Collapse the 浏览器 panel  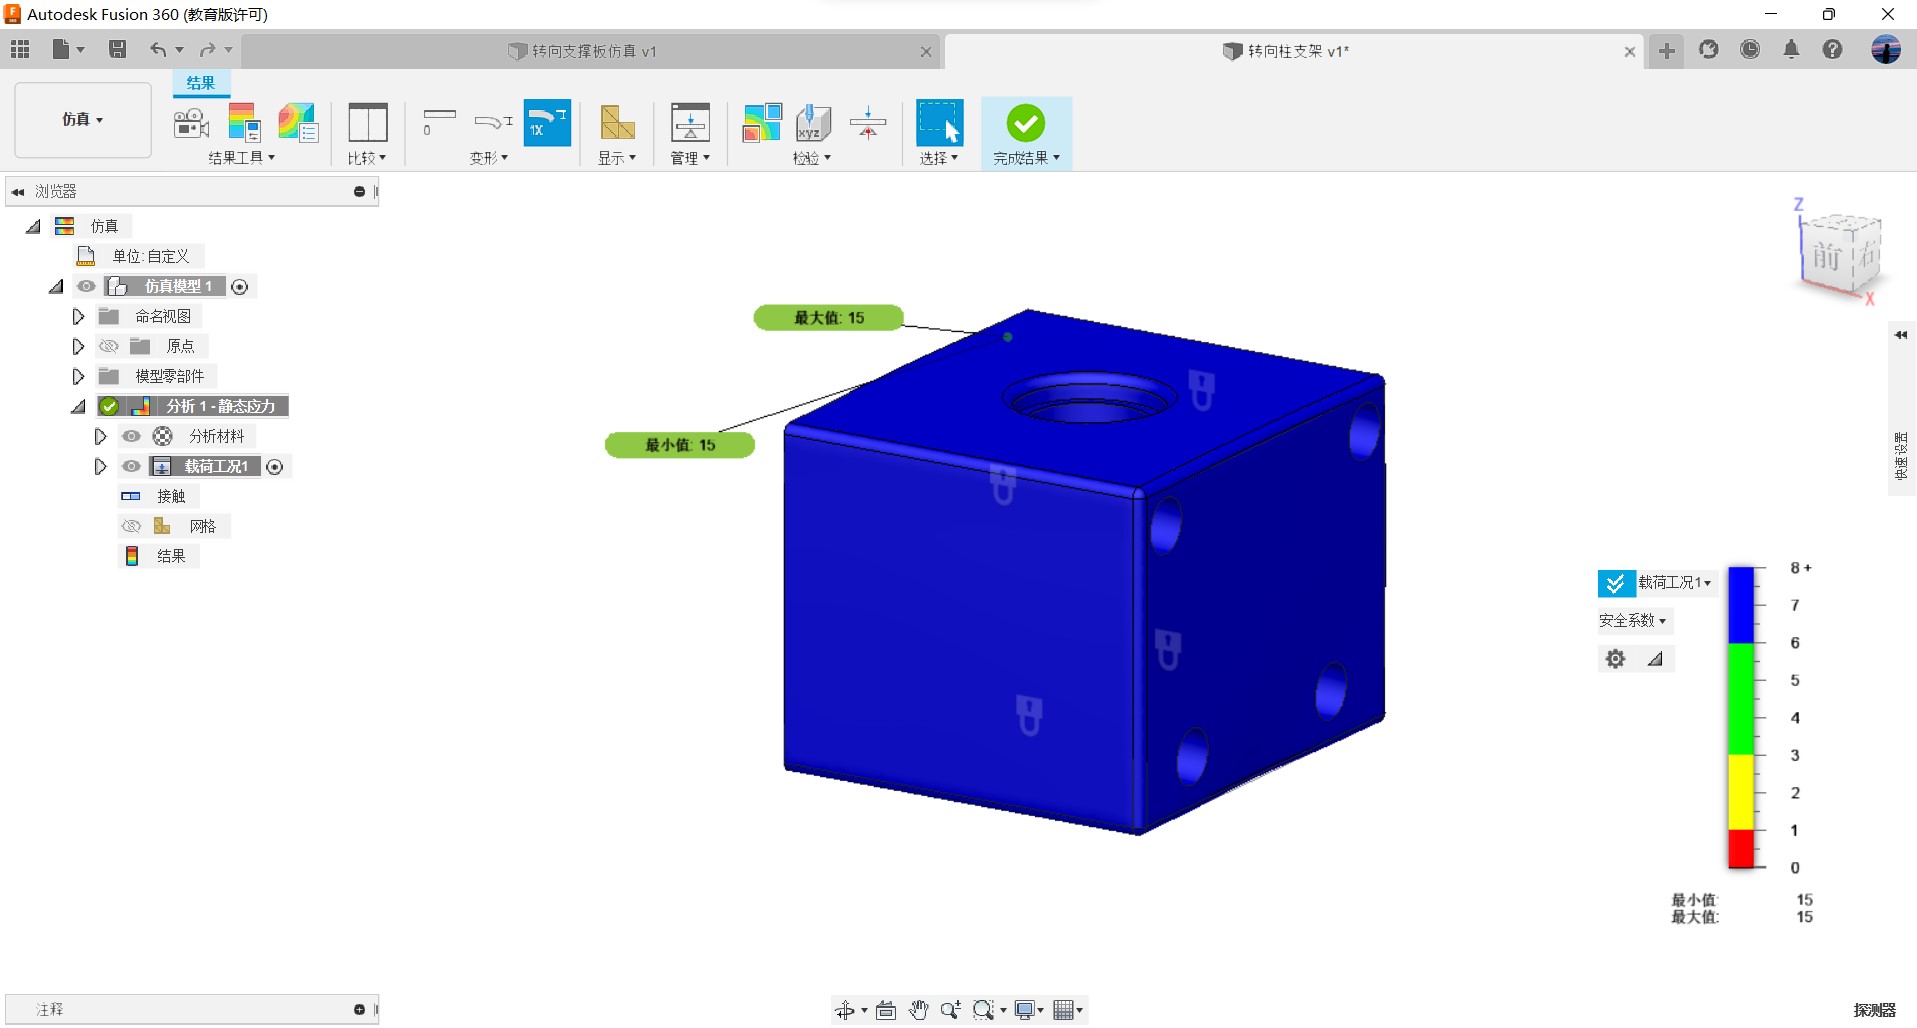(x=18, y=191)
